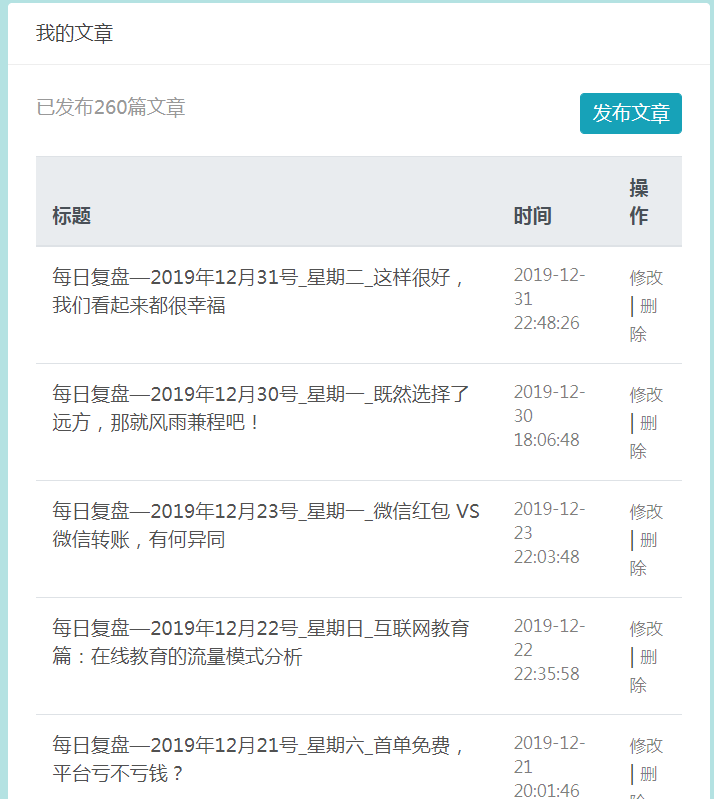Click timestamp 2019-12-31 22:48:26
Viewport: 714px width, 799px height.
(549, 299)
